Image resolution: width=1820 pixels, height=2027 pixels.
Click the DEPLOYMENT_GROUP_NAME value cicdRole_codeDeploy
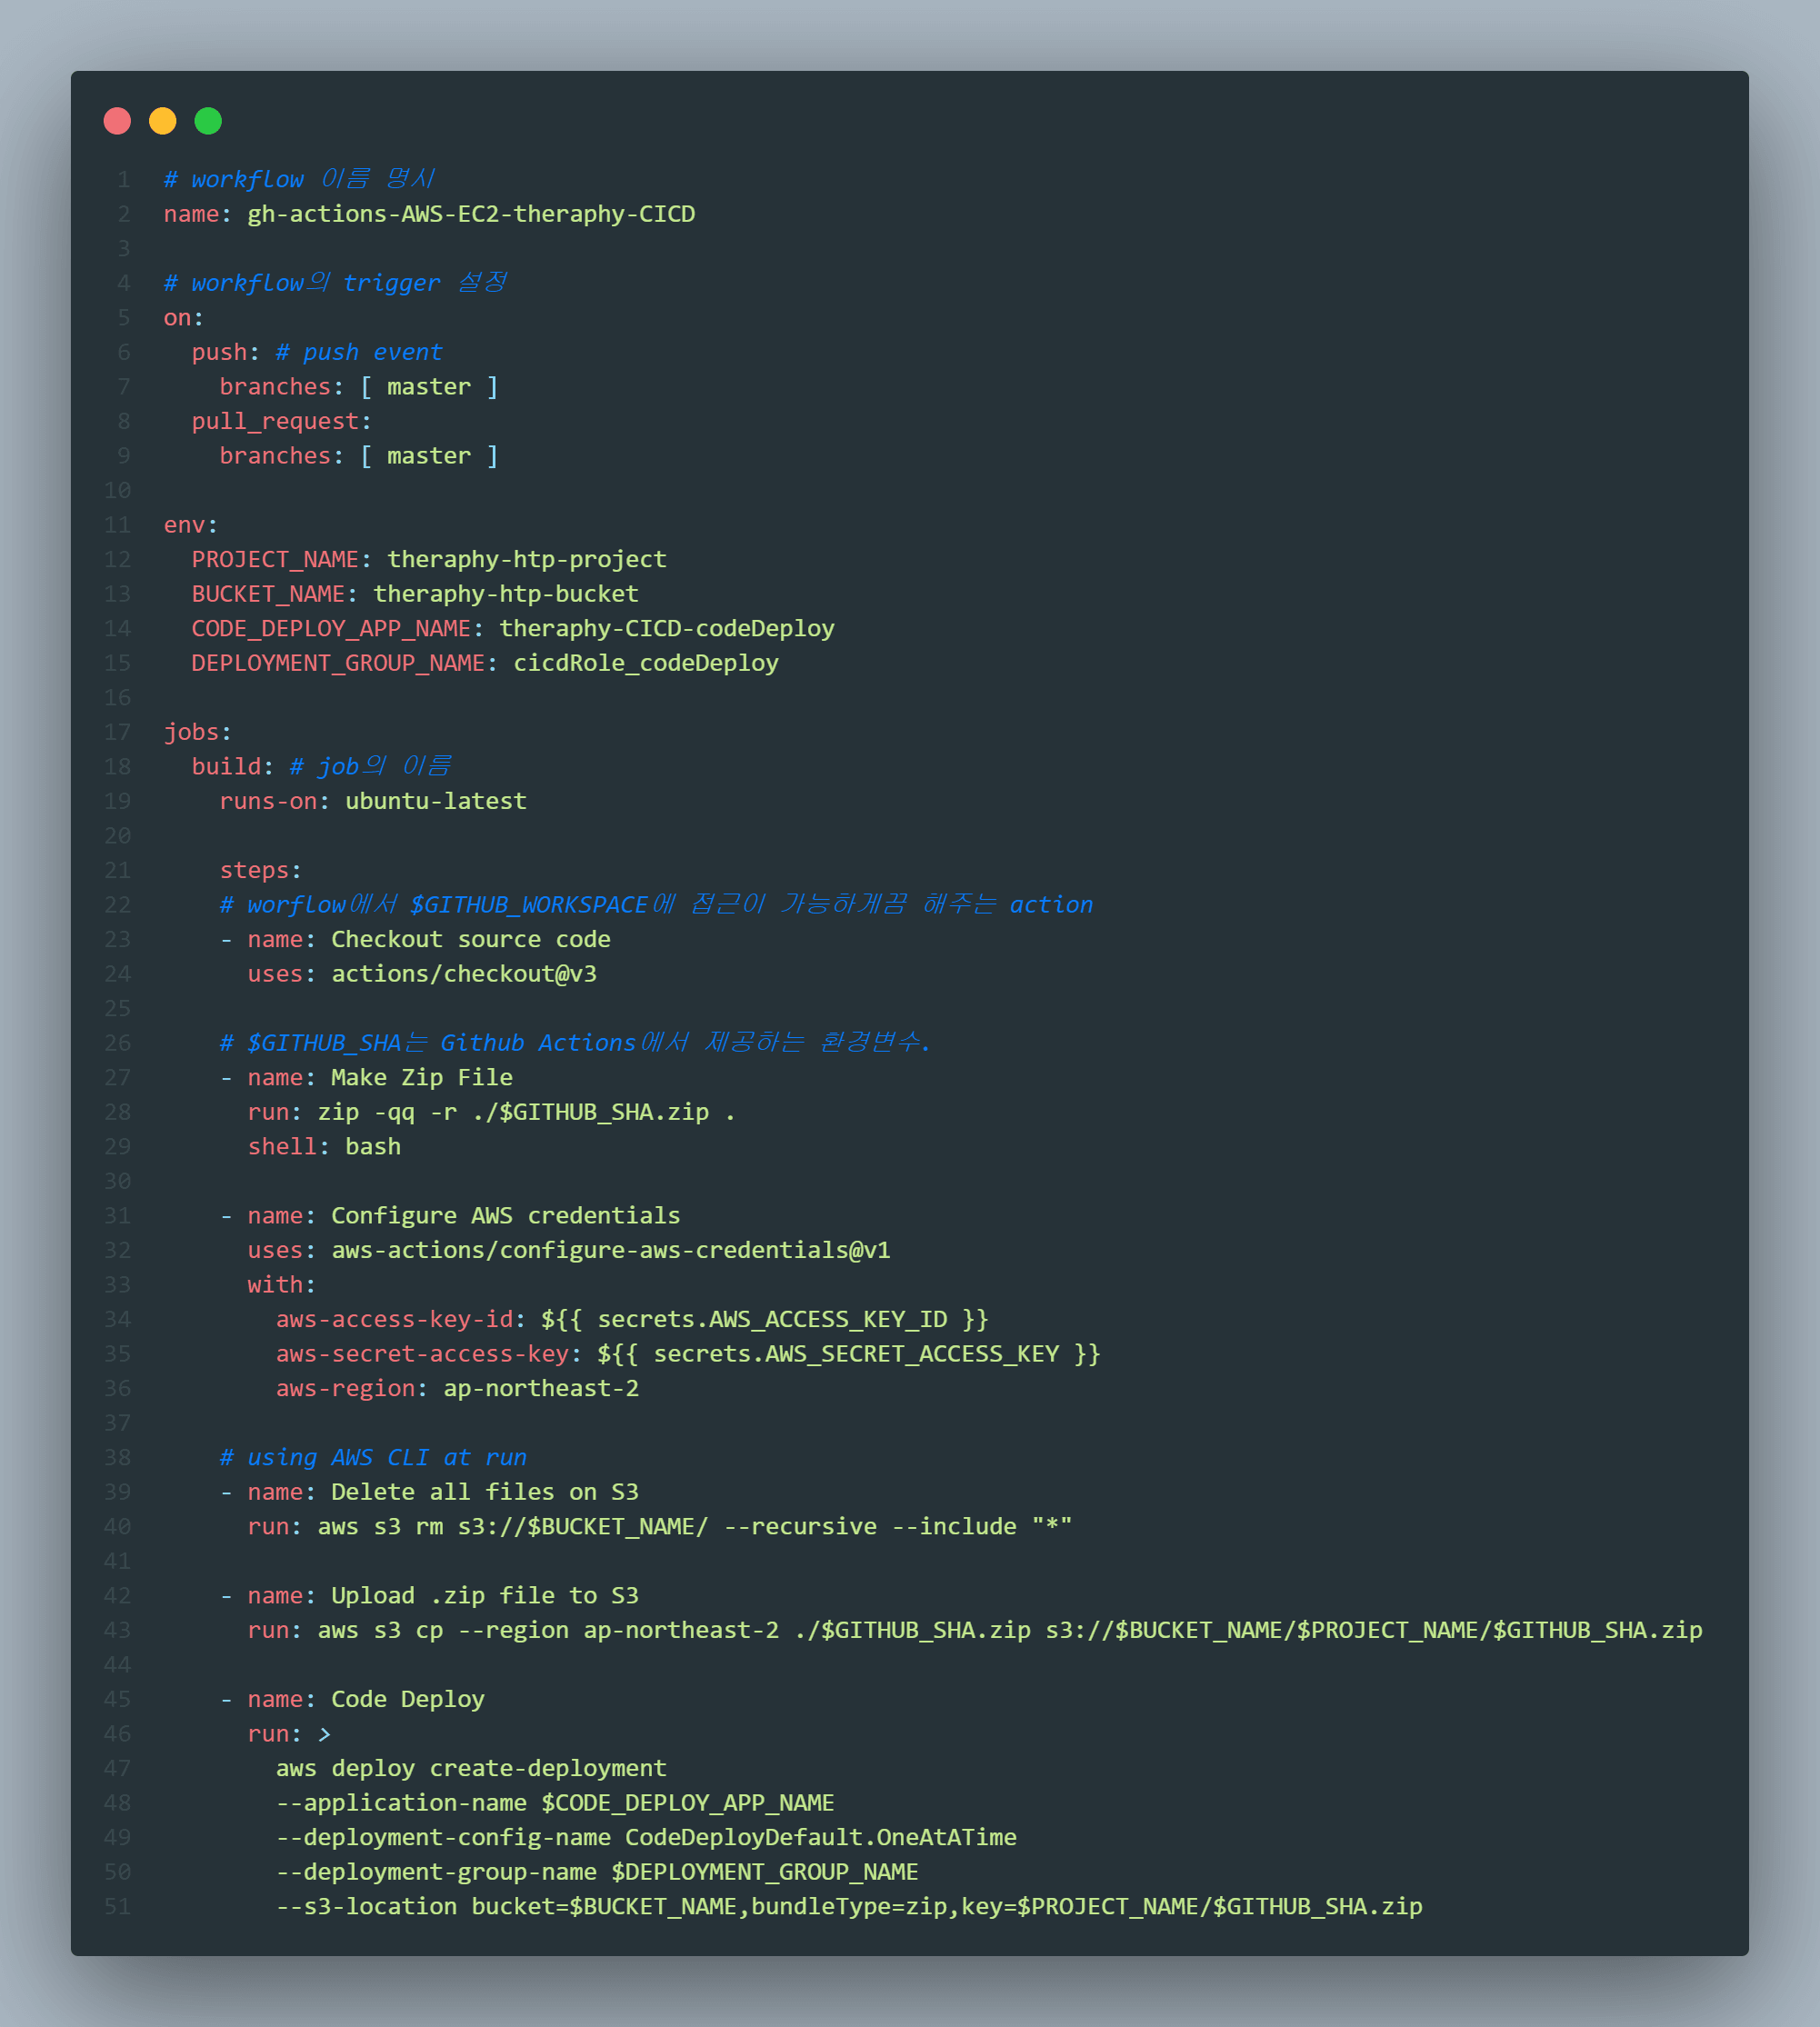[x=645, y=663]
